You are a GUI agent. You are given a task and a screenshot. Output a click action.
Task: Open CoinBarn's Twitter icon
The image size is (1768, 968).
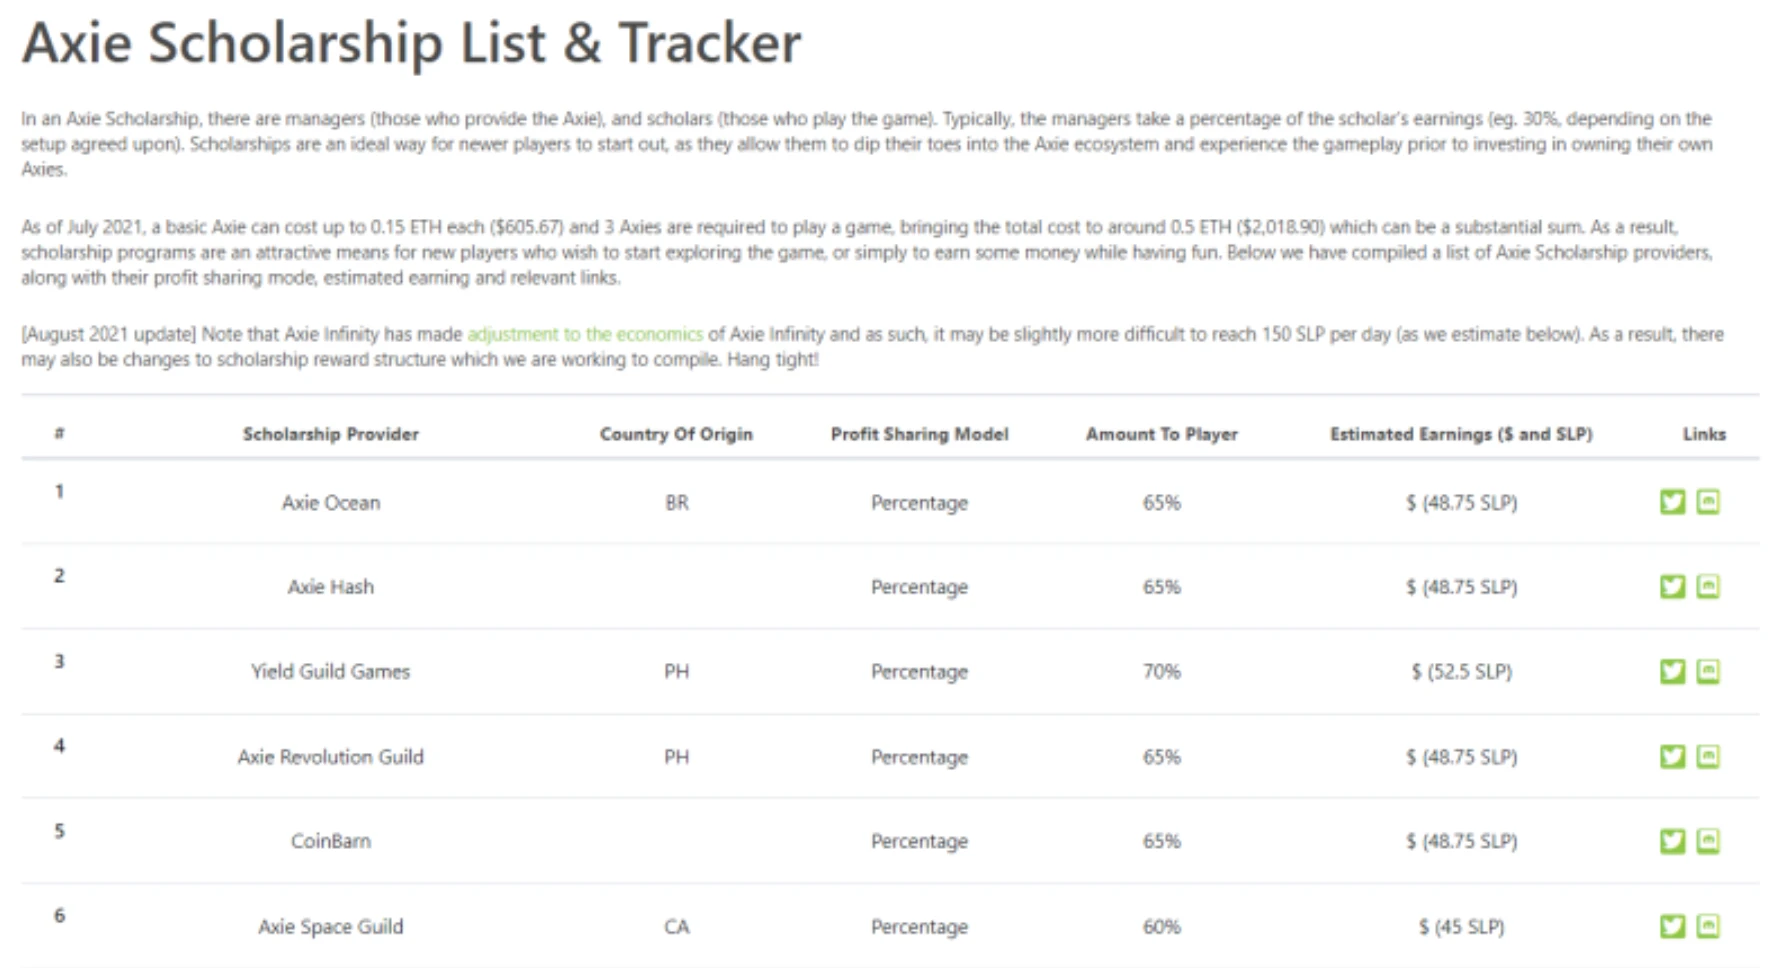1672,841
